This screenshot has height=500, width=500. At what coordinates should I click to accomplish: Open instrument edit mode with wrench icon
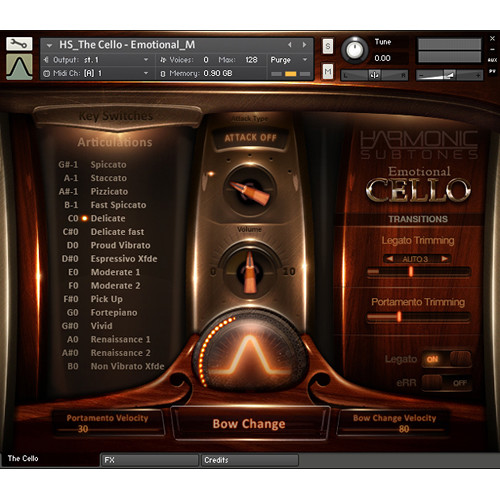(x=19, y=44)
